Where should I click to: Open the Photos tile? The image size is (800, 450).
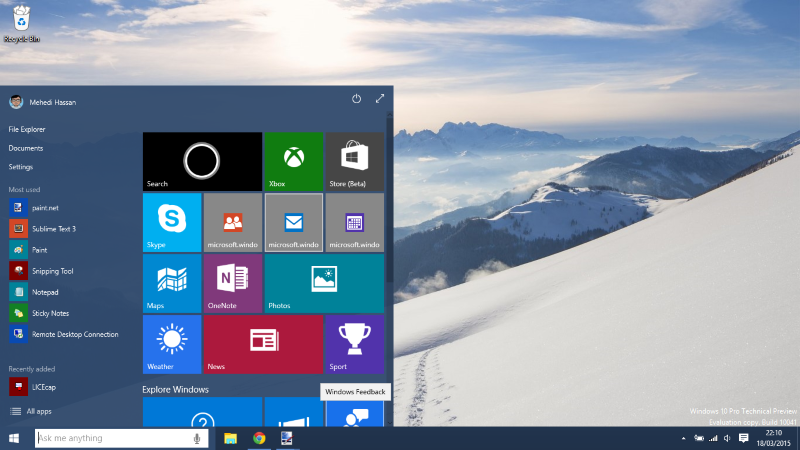point(323,283)
